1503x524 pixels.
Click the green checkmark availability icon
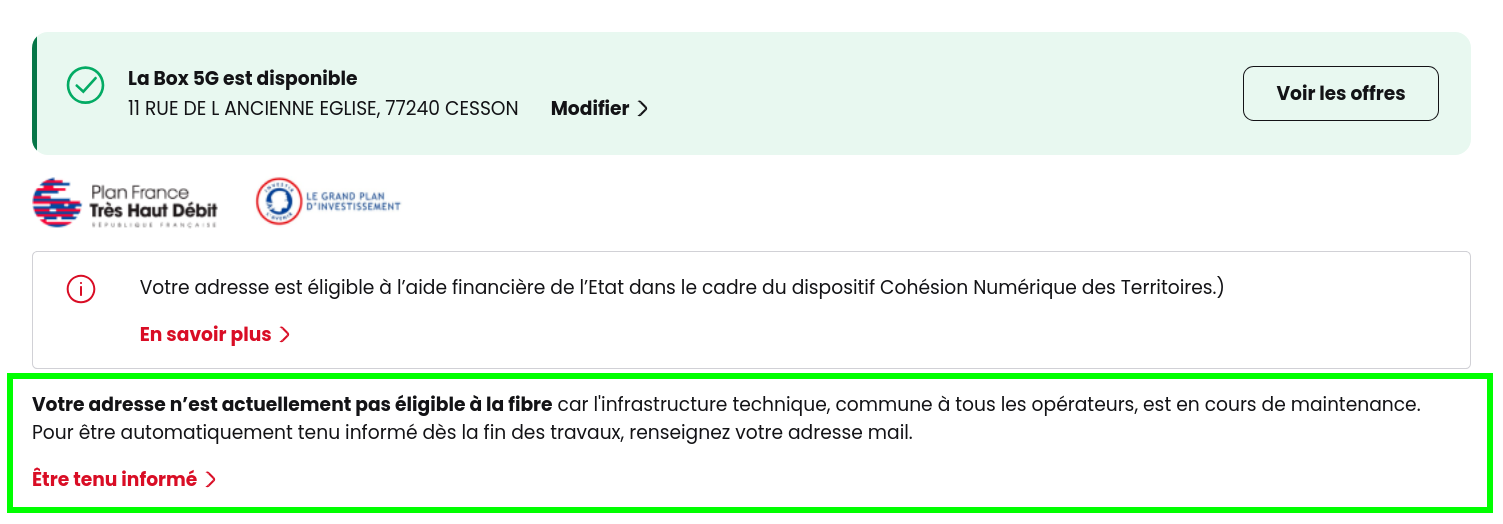(85, 85)
